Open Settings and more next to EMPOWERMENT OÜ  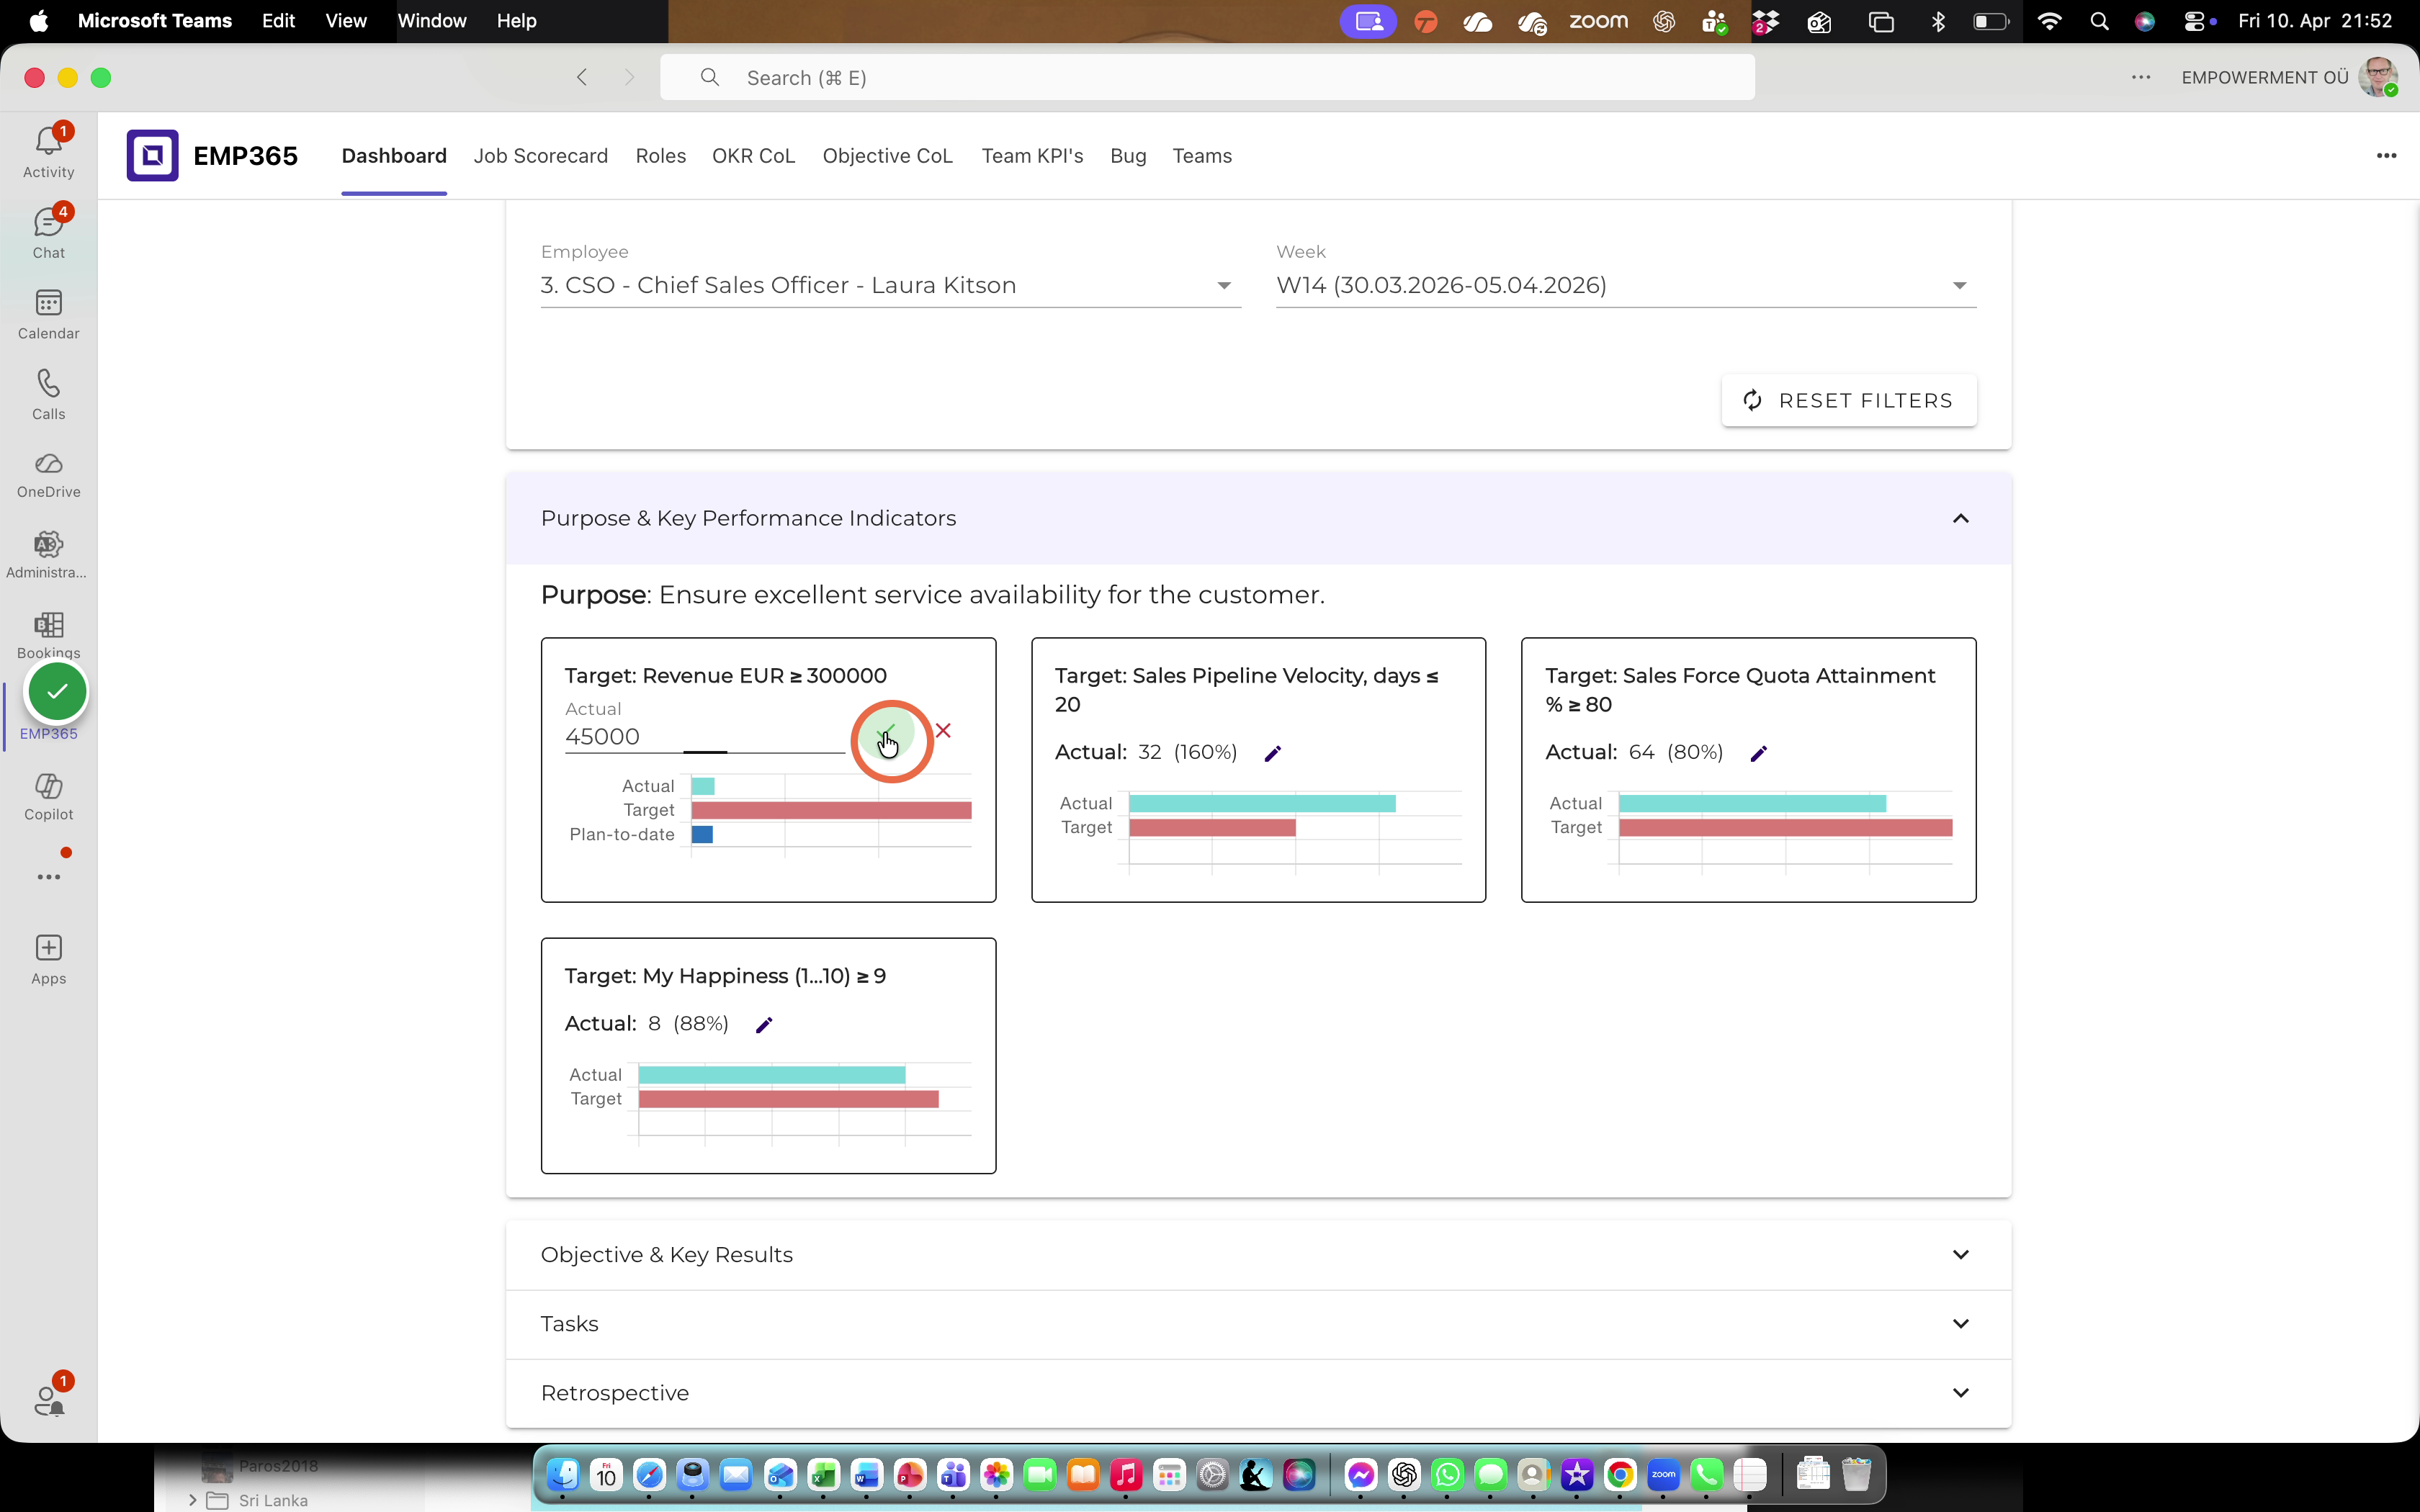click(2140, 77)
